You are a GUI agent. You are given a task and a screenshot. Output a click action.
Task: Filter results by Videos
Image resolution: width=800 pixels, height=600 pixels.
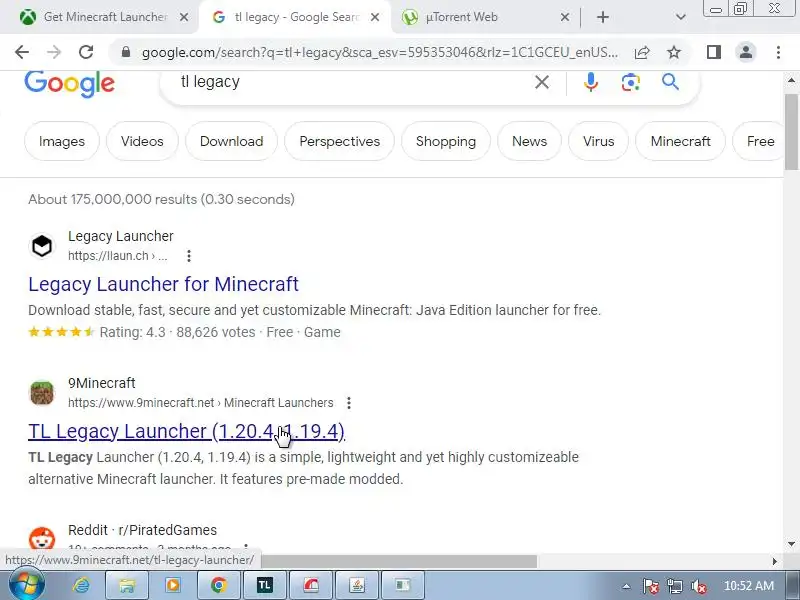point(142,141)
